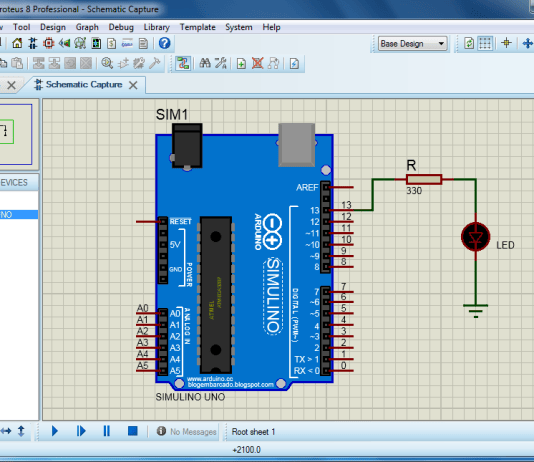Click the Exit to Parent Sheet icon
The height and width of the screenshot is (462, 534).
point(273,63)
